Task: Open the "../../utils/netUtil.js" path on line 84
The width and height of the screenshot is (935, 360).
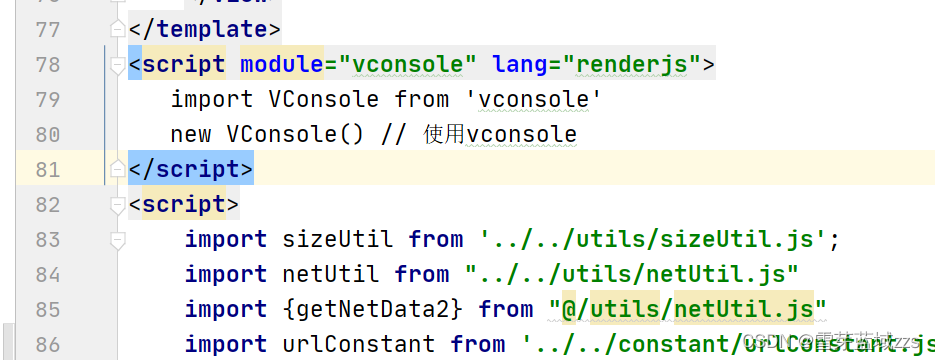Action: (x=631, y=275)
